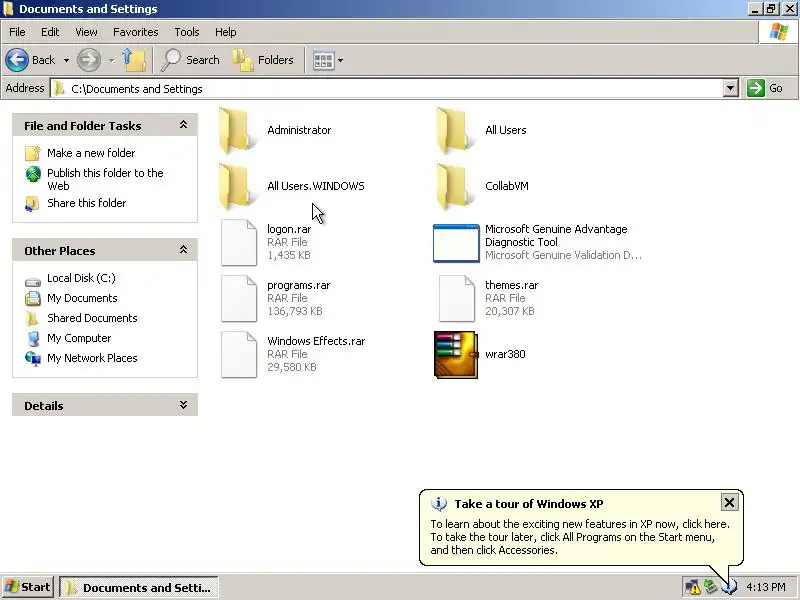Open the Favorites menu
The height and width of the screenshot is (600, 800).
pyautogui.click(x=136, y=32)
